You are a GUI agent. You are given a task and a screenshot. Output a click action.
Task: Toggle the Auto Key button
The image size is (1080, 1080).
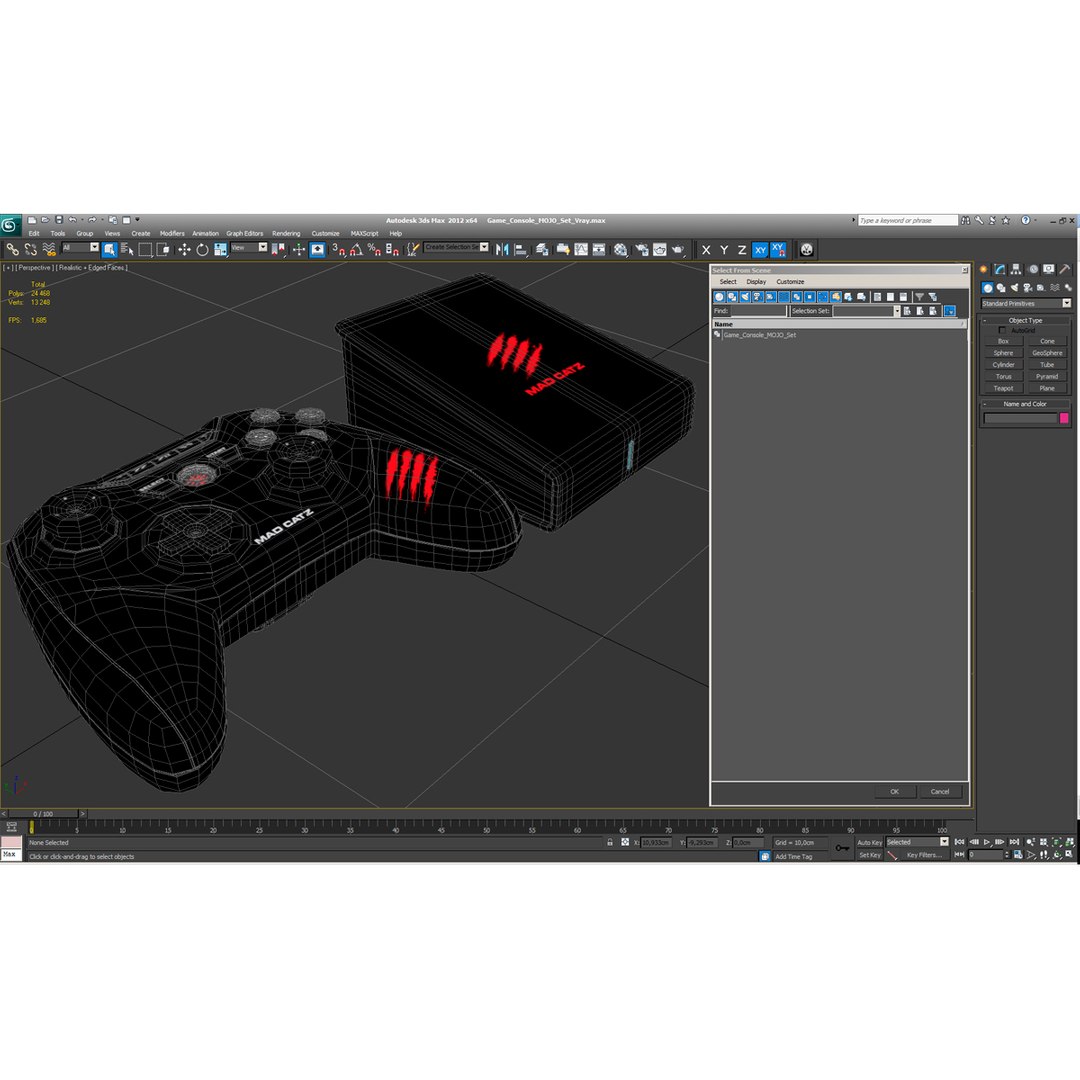[869, 842]
